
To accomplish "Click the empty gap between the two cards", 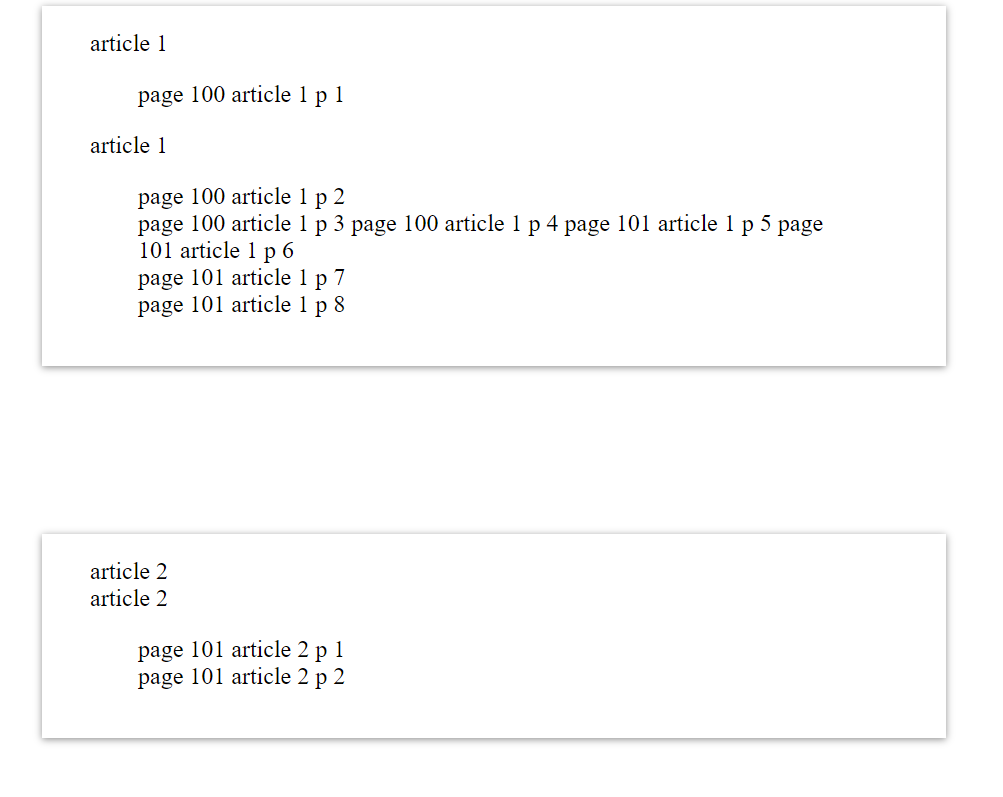I will click(x=494, y=450).
